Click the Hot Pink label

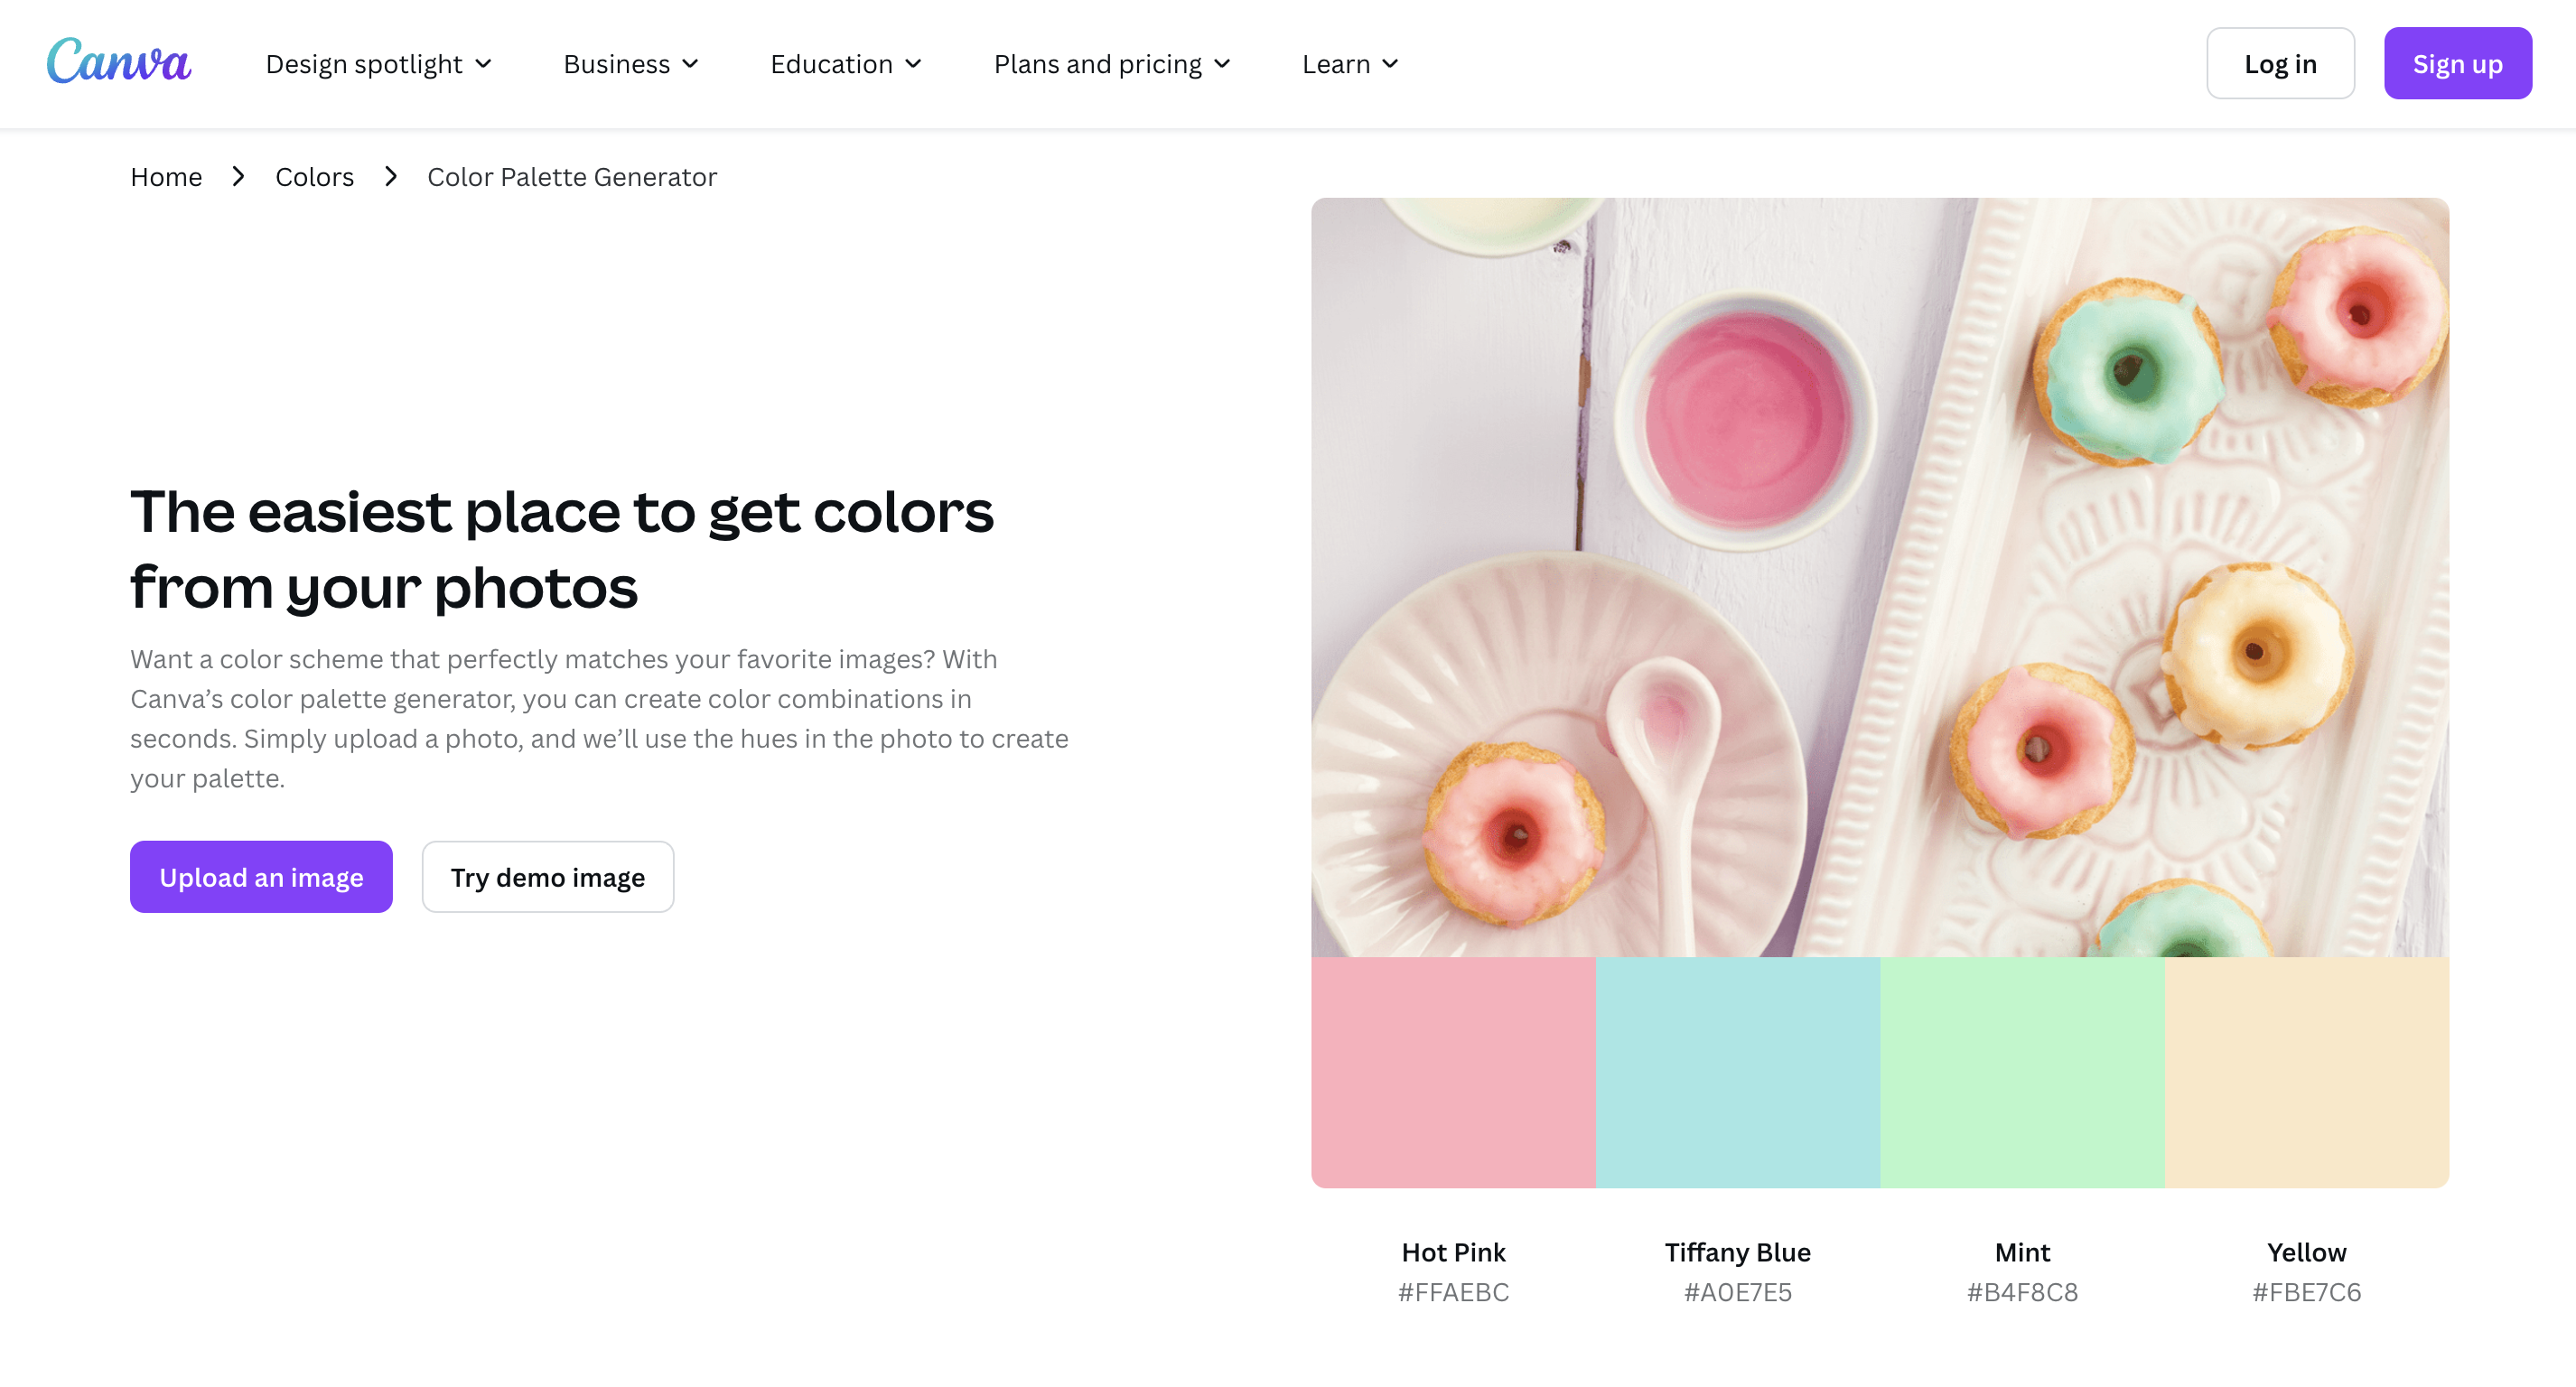coord(1453,1252)
